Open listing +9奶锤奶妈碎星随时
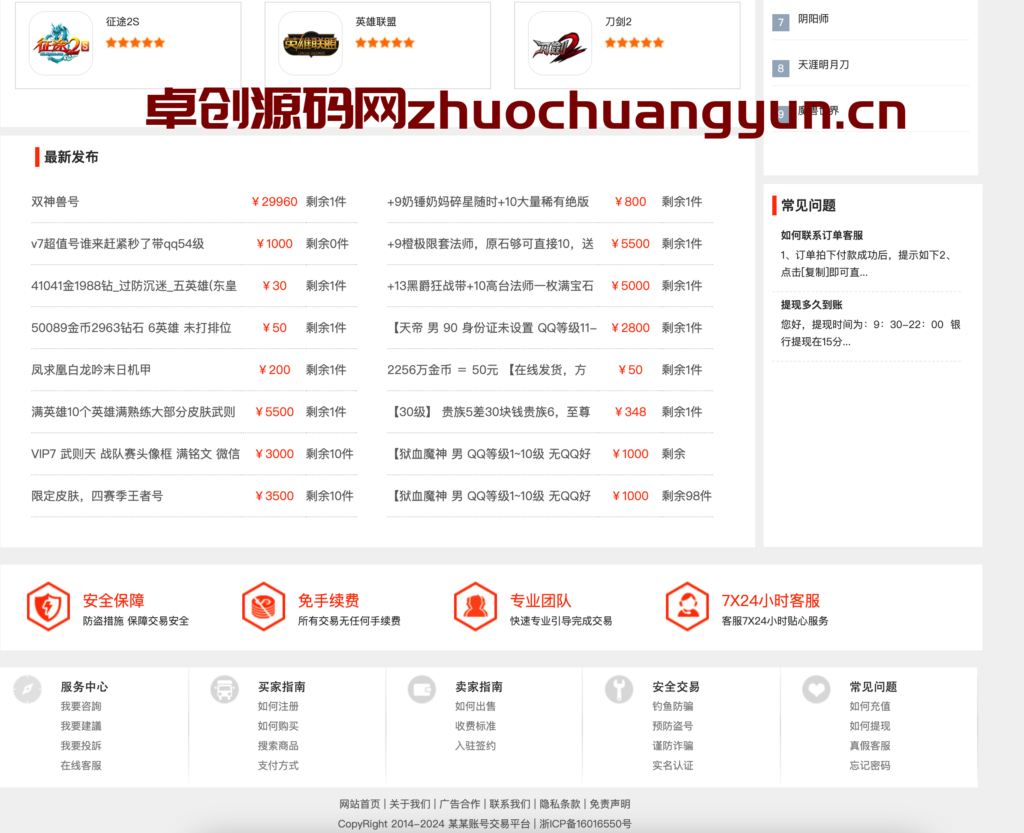1024x833 pixels. pyautogui.click(x=488, y=202)
